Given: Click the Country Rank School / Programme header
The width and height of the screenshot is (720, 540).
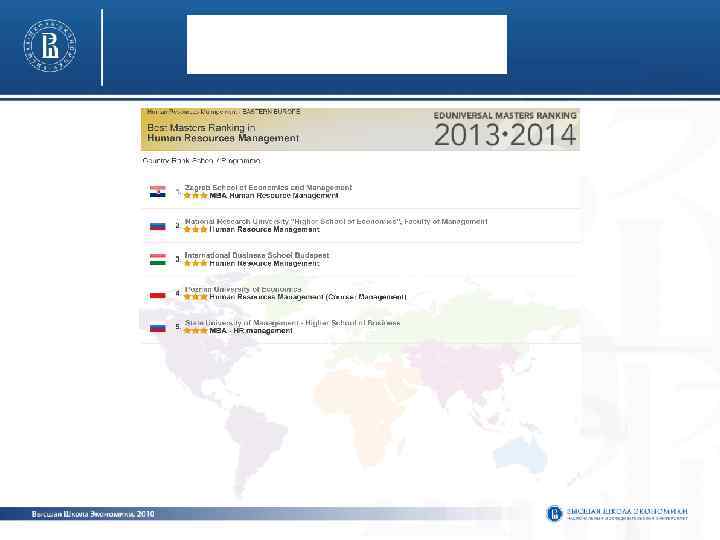Looking at the screenshot, I should (x=201, y=161).
